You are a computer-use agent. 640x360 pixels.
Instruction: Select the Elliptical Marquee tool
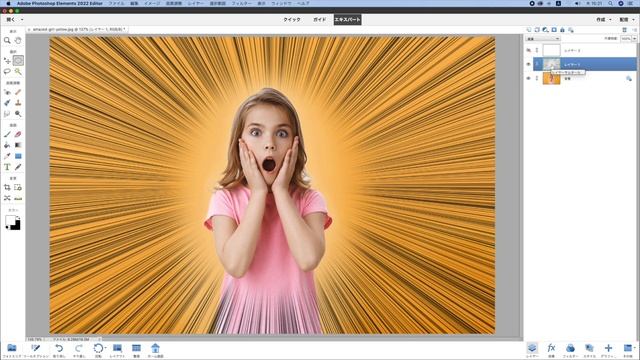(18, 61)
